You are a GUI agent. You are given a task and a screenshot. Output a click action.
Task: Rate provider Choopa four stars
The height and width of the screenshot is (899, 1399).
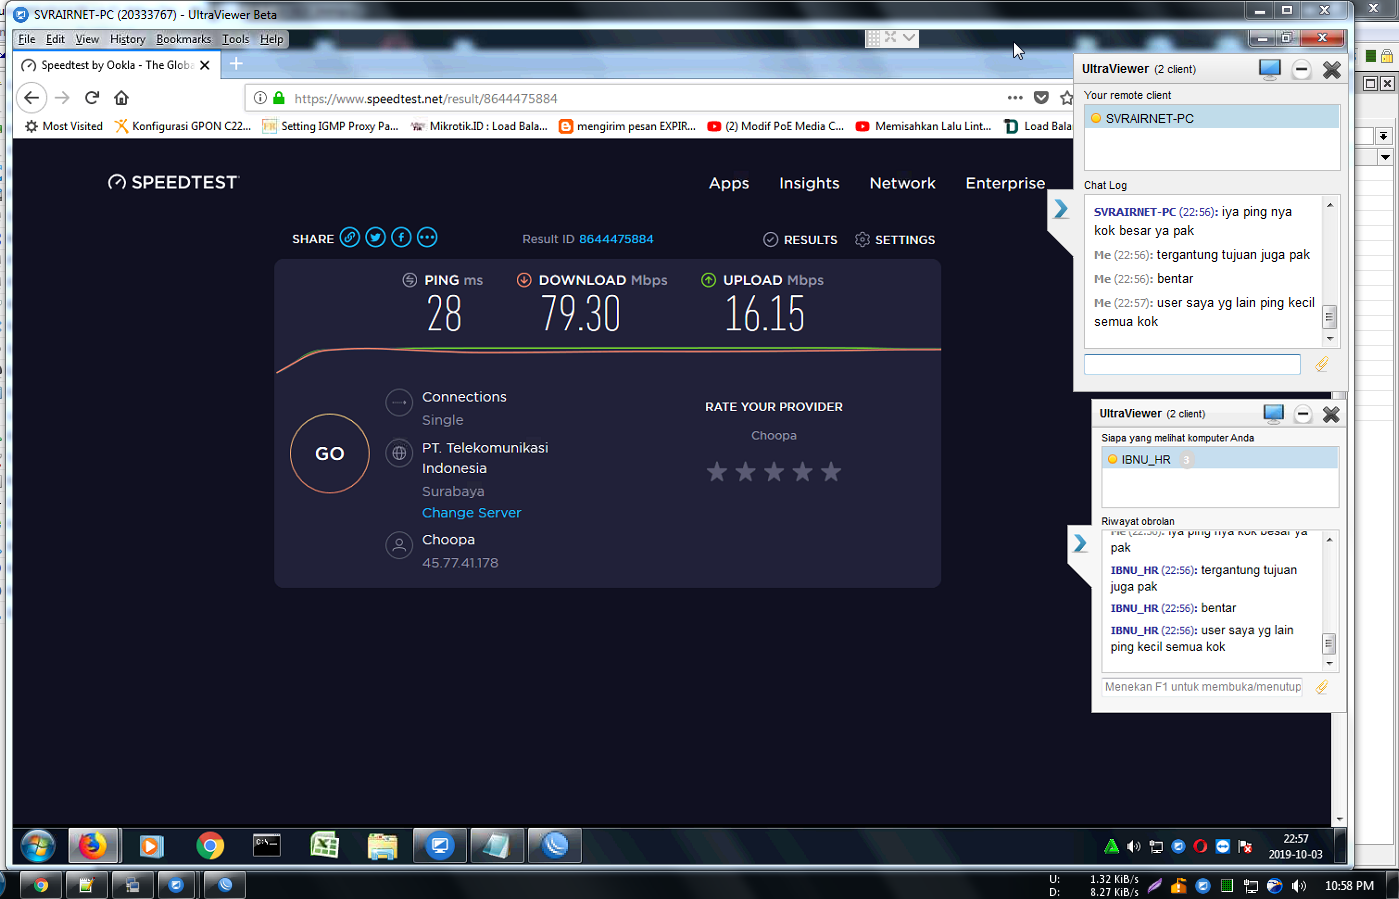[802, 472]
